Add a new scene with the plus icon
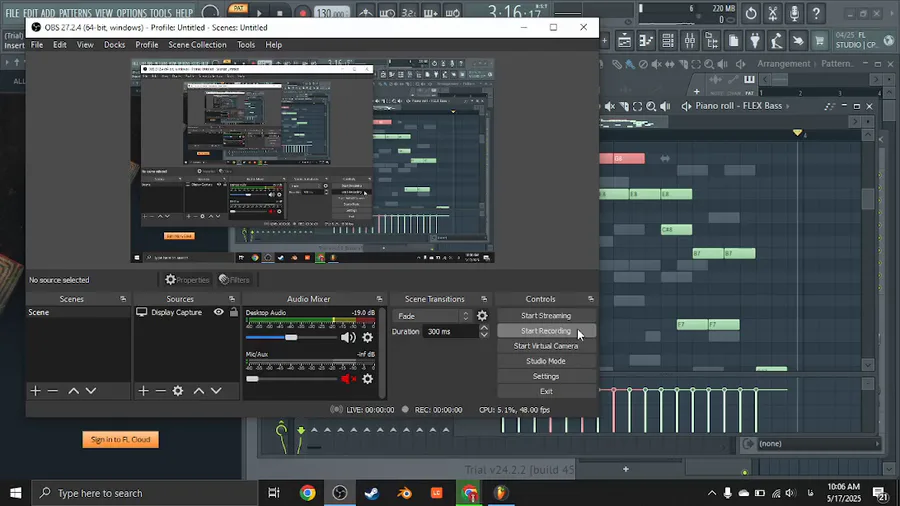 click(x=36, y=391)
